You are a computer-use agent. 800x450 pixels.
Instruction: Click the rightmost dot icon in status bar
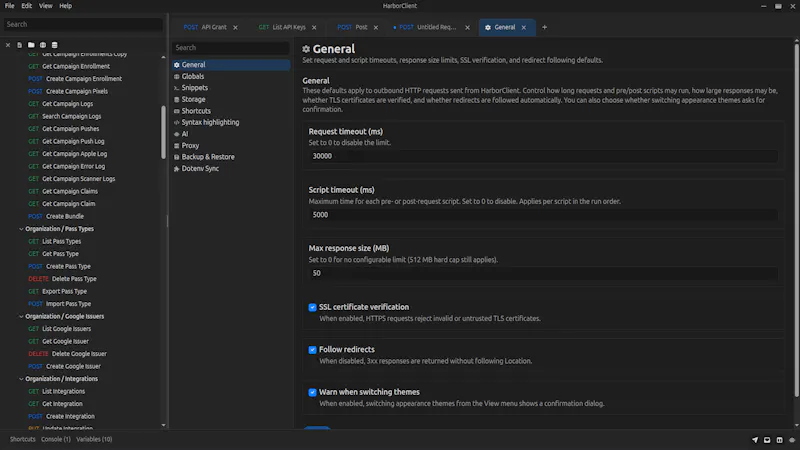[x=792, y=440]
